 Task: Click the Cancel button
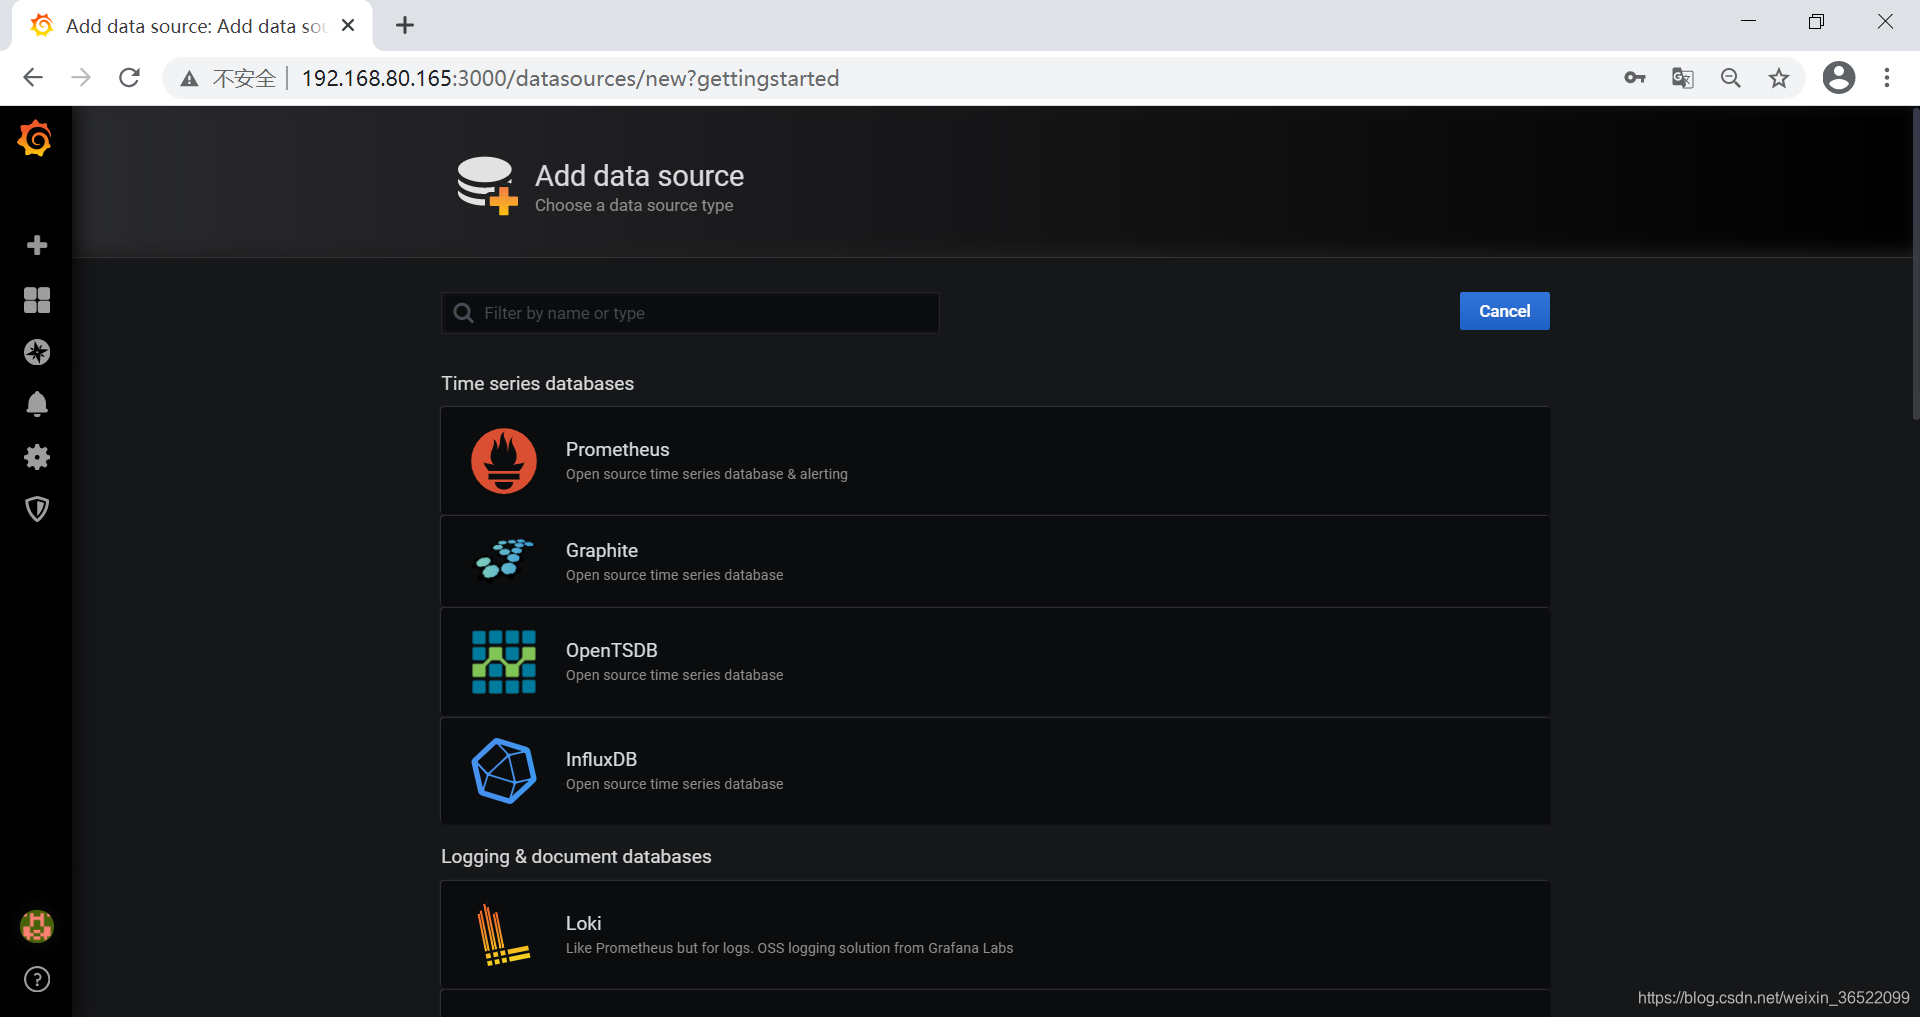[x=1504, y=311]
